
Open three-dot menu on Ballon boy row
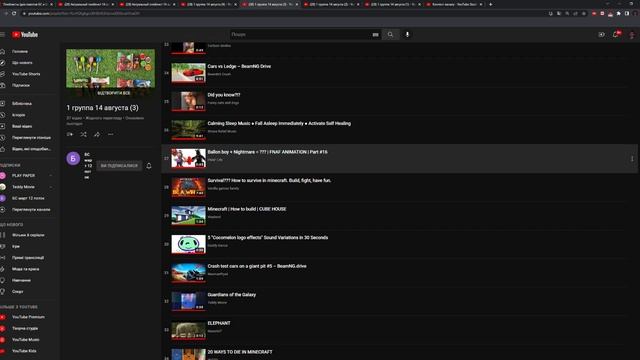[632, 158]
